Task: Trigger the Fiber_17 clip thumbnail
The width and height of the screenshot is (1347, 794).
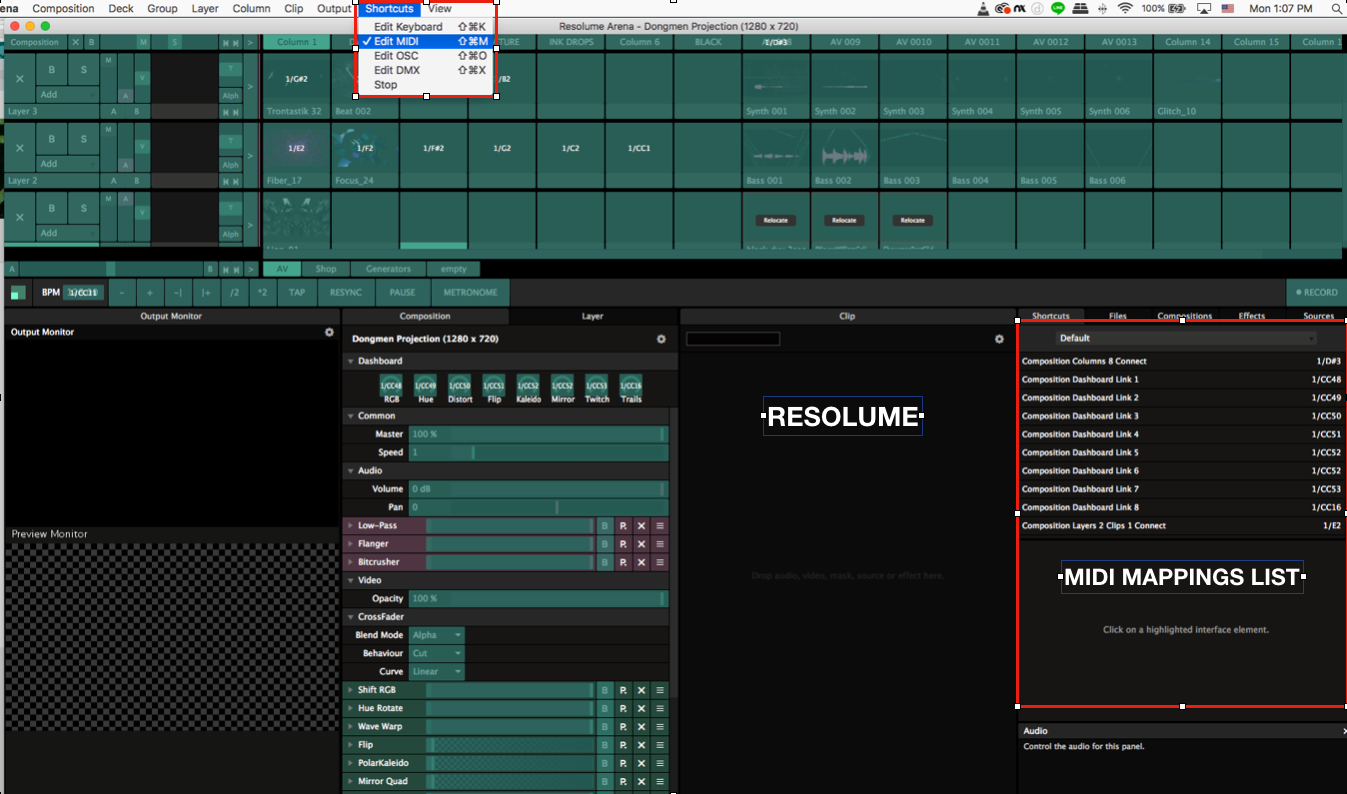Action: tap(296, 148)
